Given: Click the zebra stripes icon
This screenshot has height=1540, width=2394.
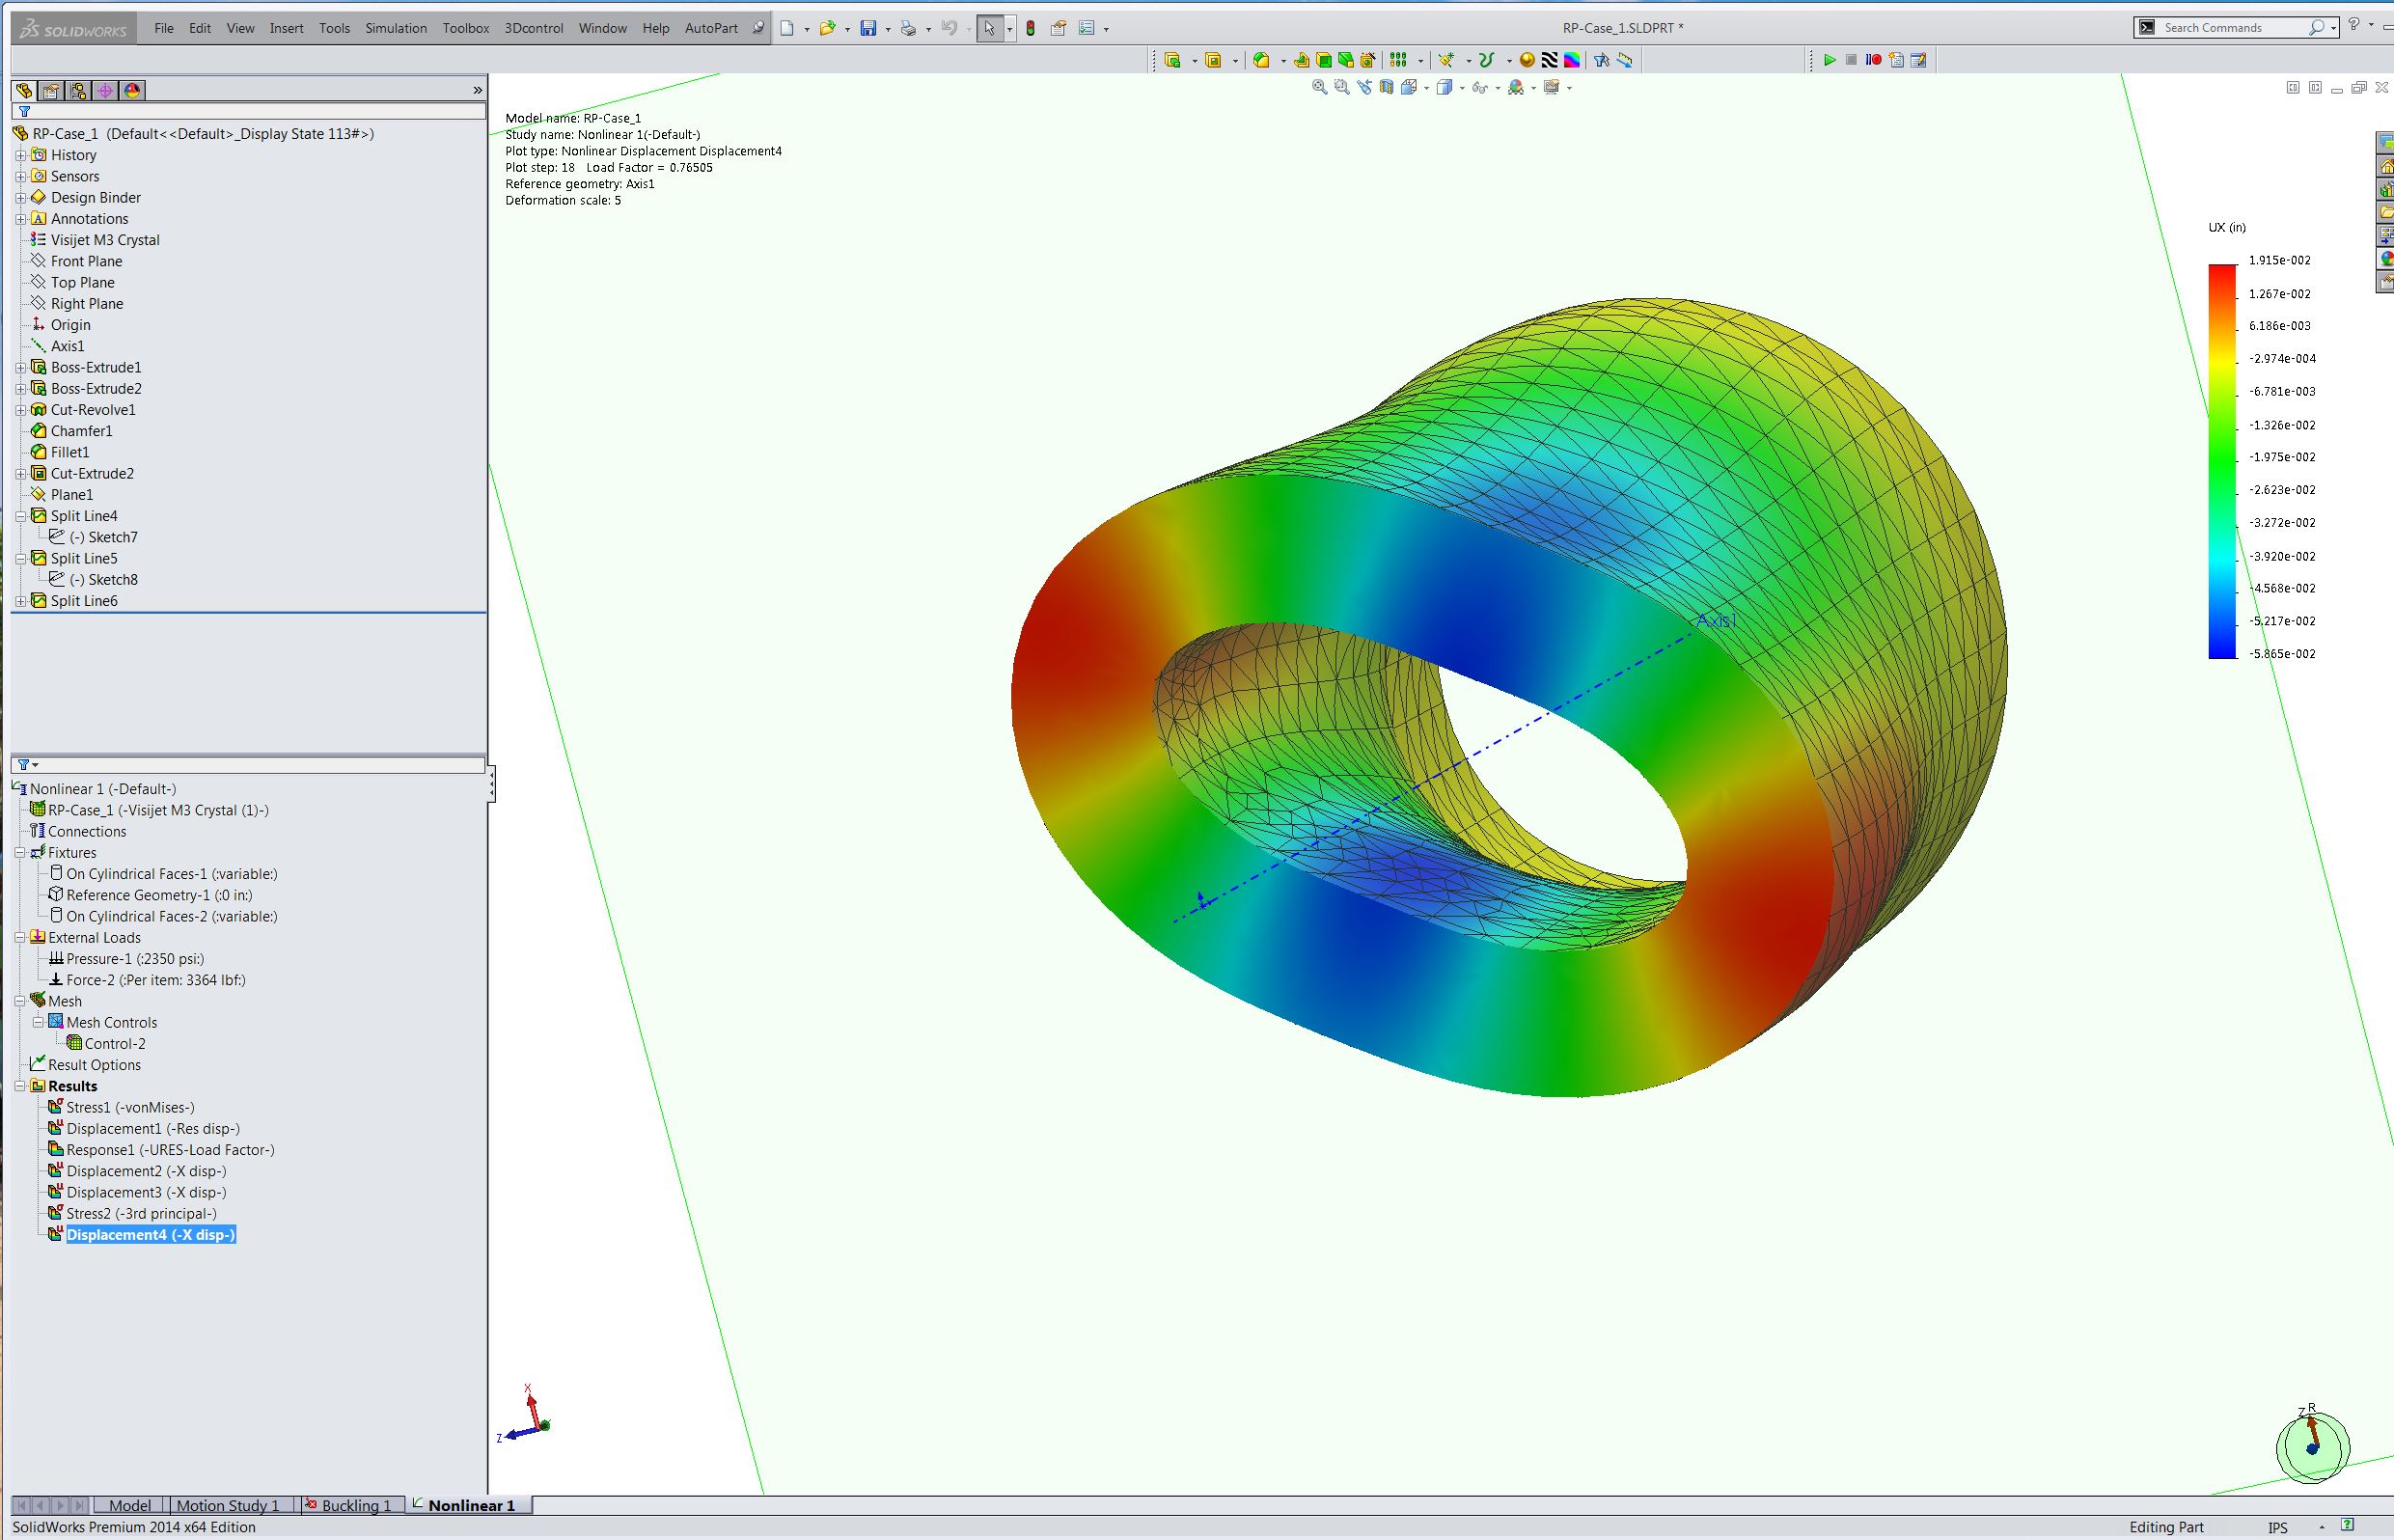Looking at the screenshot, I should tap(1549, 60).
